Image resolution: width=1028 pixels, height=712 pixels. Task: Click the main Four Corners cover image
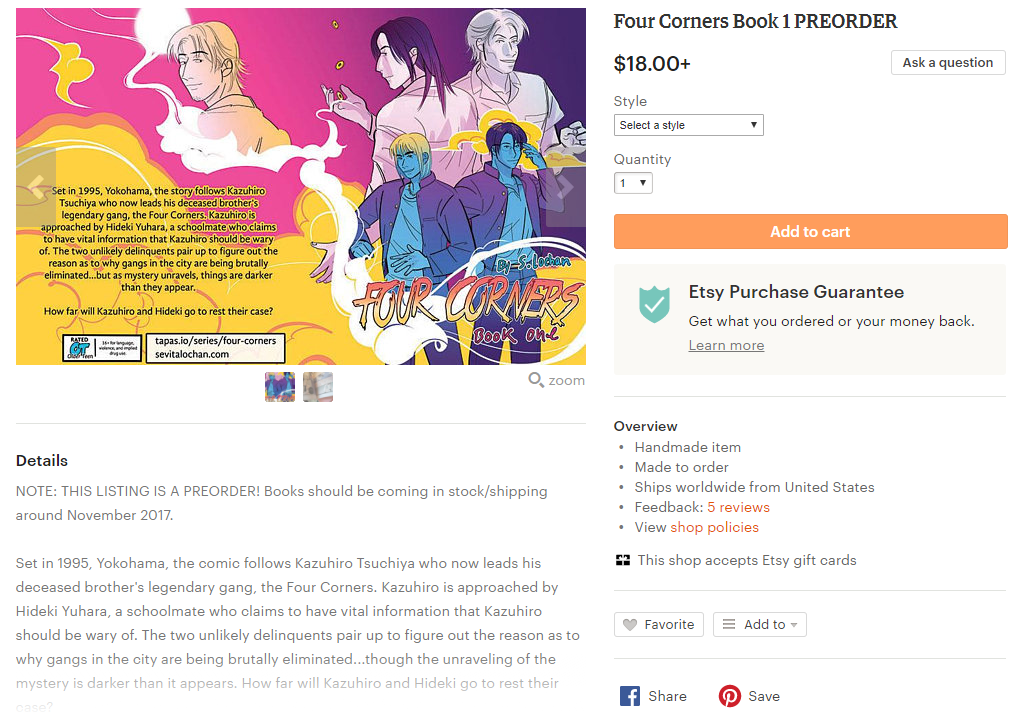tap(301, 186)
